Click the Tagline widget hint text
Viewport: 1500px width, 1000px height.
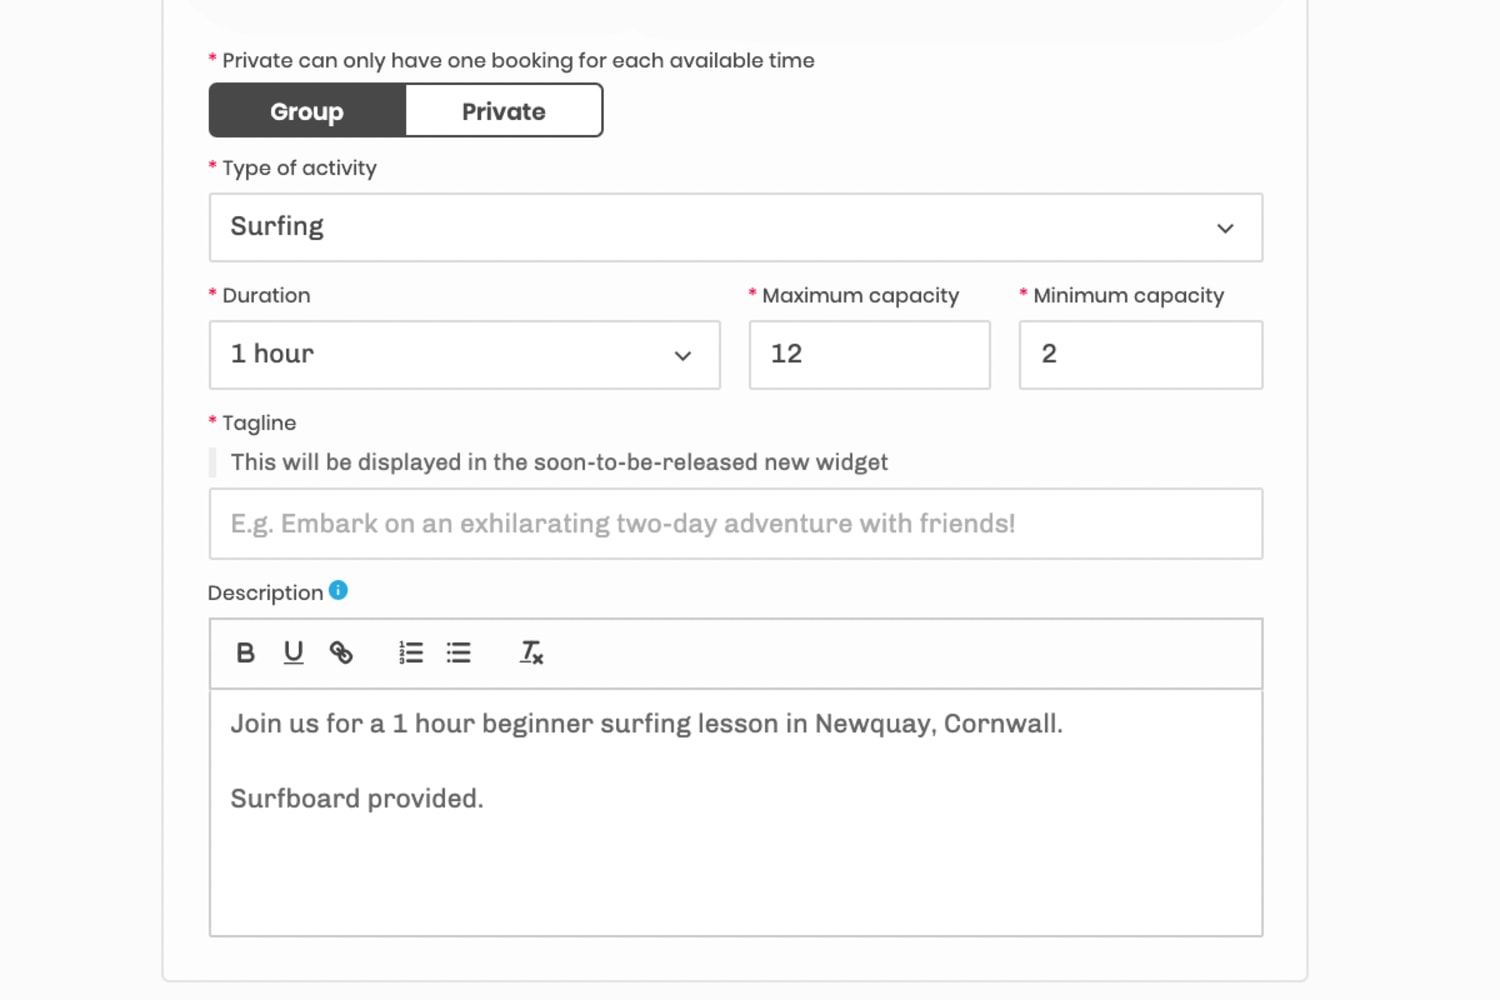(559, 462)
